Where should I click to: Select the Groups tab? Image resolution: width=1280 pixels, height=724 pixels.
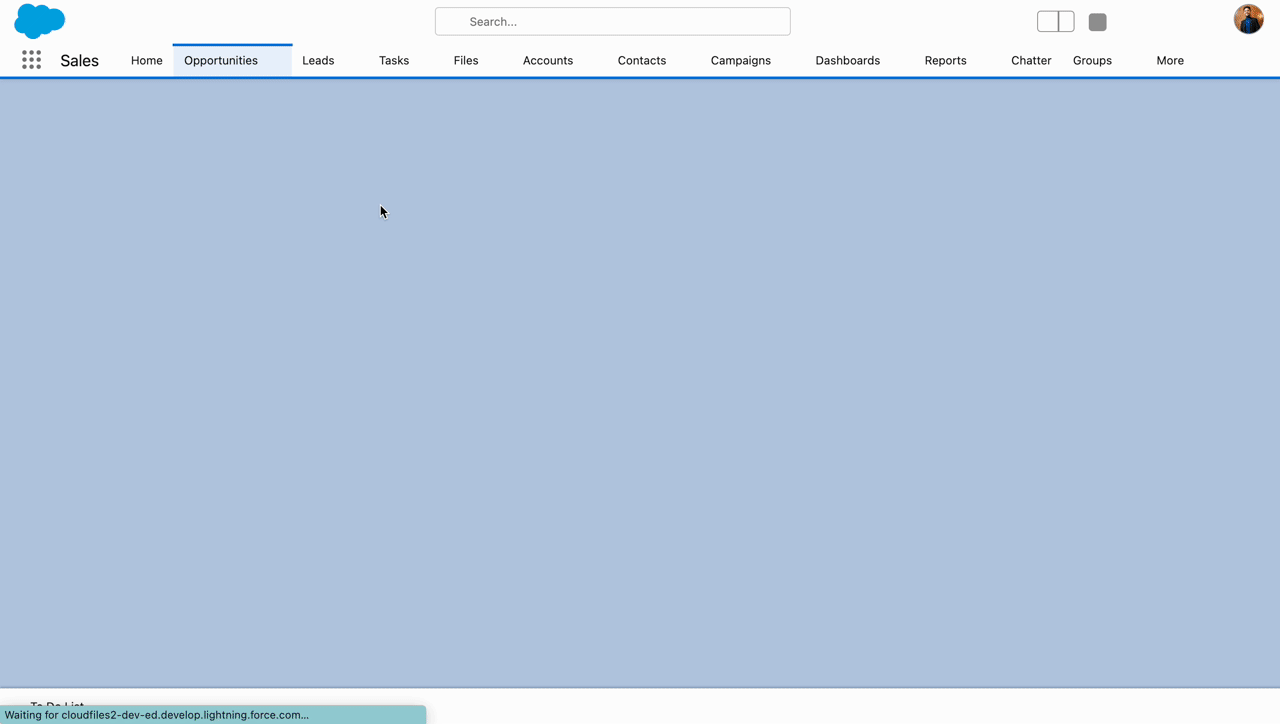[x=1092, y=60]
